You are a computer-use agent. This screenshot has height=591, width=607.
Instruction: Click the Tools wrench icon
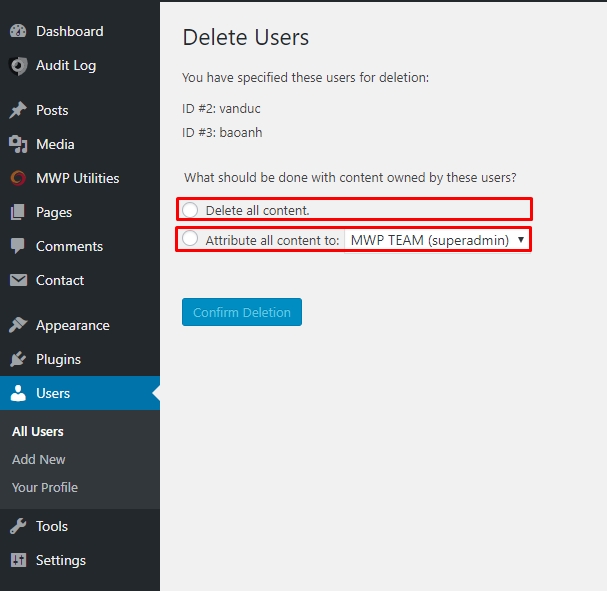(x=18, y=526)
